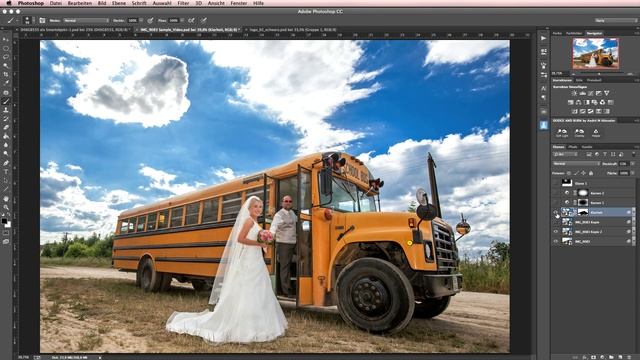Enable airbrush mode in options bar
Screen dimensions: 640x360
click(x=191, y=20)
